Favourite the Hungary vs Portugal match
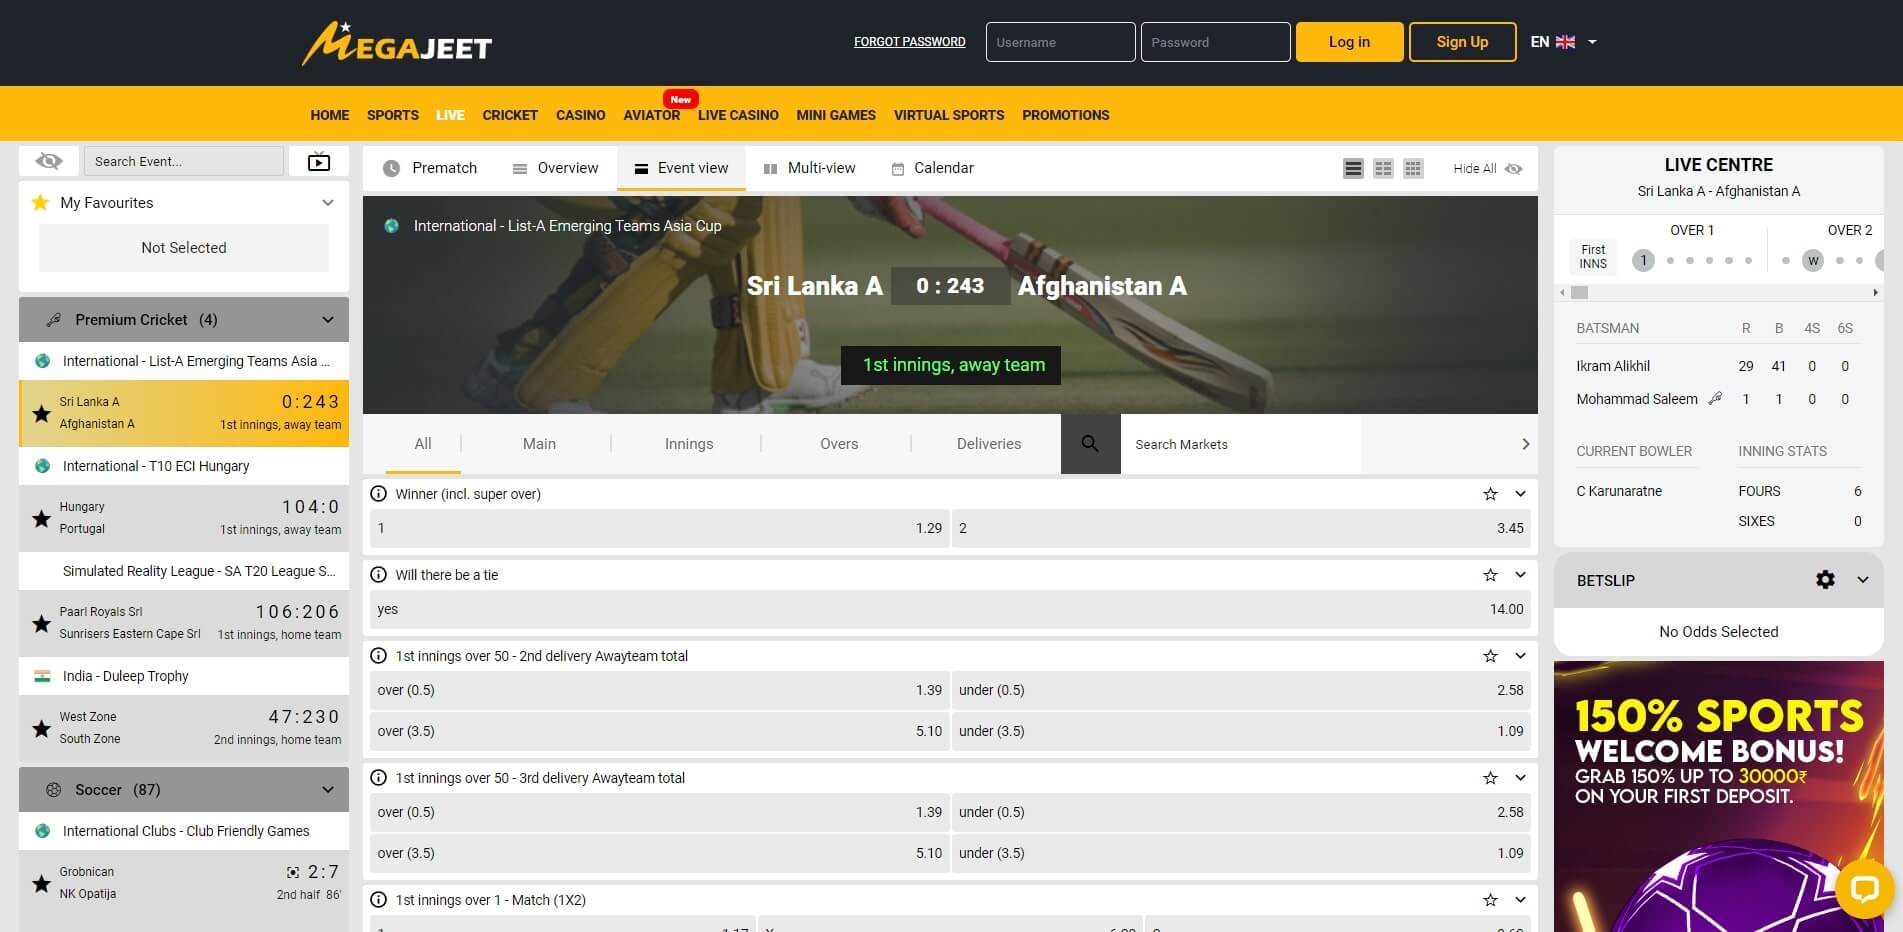The height and width of the screenshot is (932, 1903). click(41, 518)
